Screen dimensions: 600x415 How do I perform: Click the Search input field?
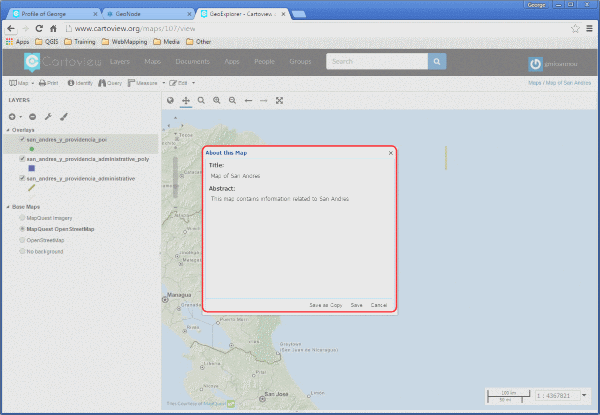click(377, 61)
